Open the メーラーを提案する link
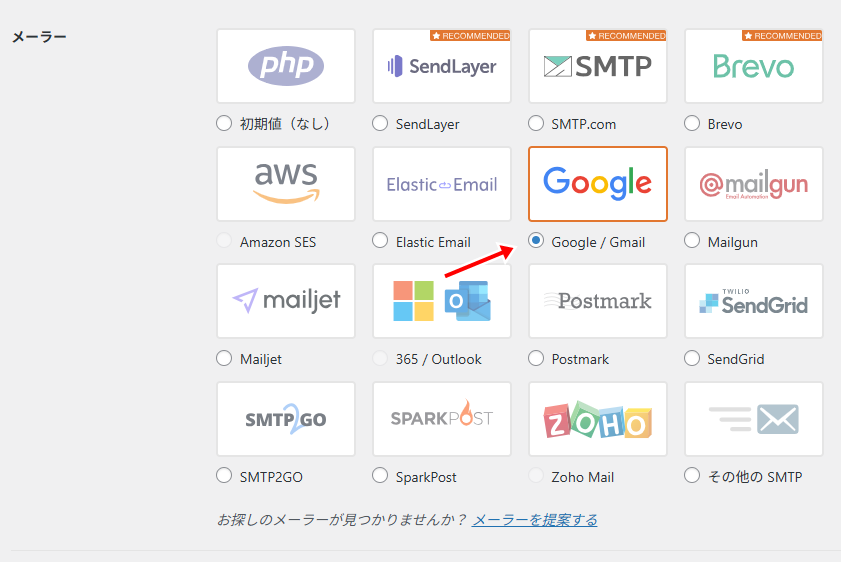The image size is (841, 562). tap(535, 520)
